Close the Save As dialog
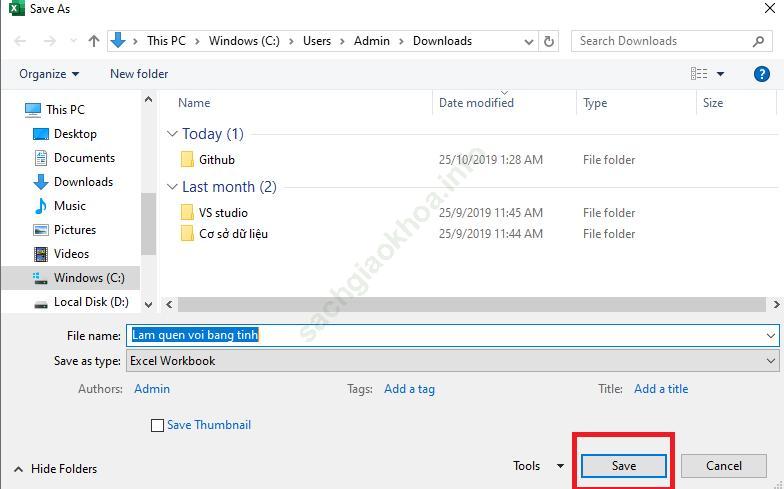The image size is (784, 489). [x=770, y=8]
